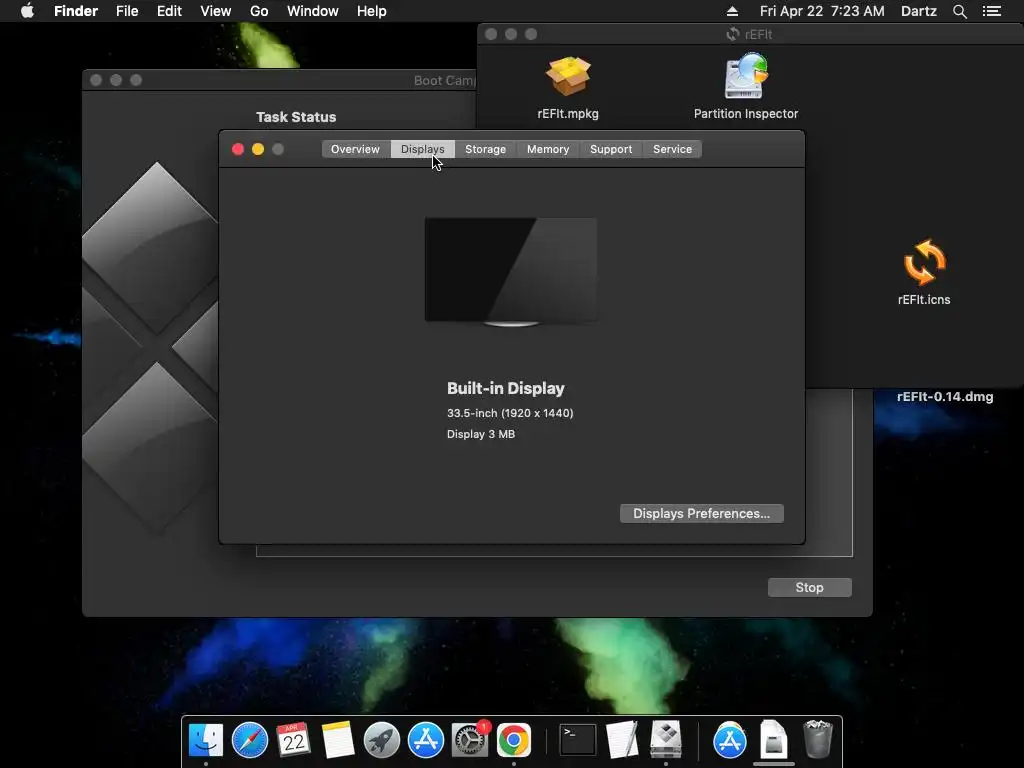Click the Dartz user name menu

918,11
